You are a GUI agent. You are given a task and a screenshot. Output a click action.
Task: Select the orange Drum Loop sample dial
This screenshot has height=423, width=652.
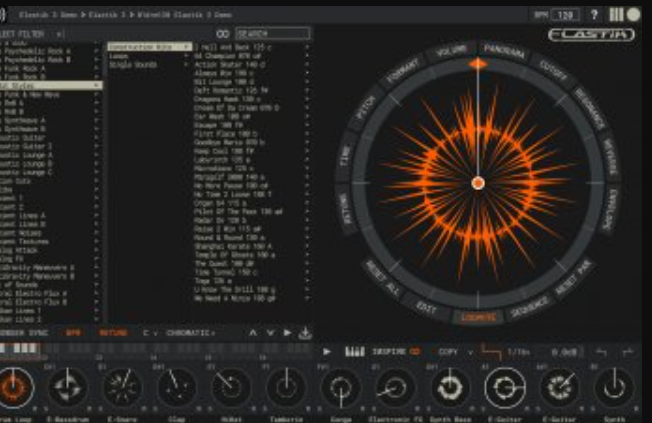[15, 387]
